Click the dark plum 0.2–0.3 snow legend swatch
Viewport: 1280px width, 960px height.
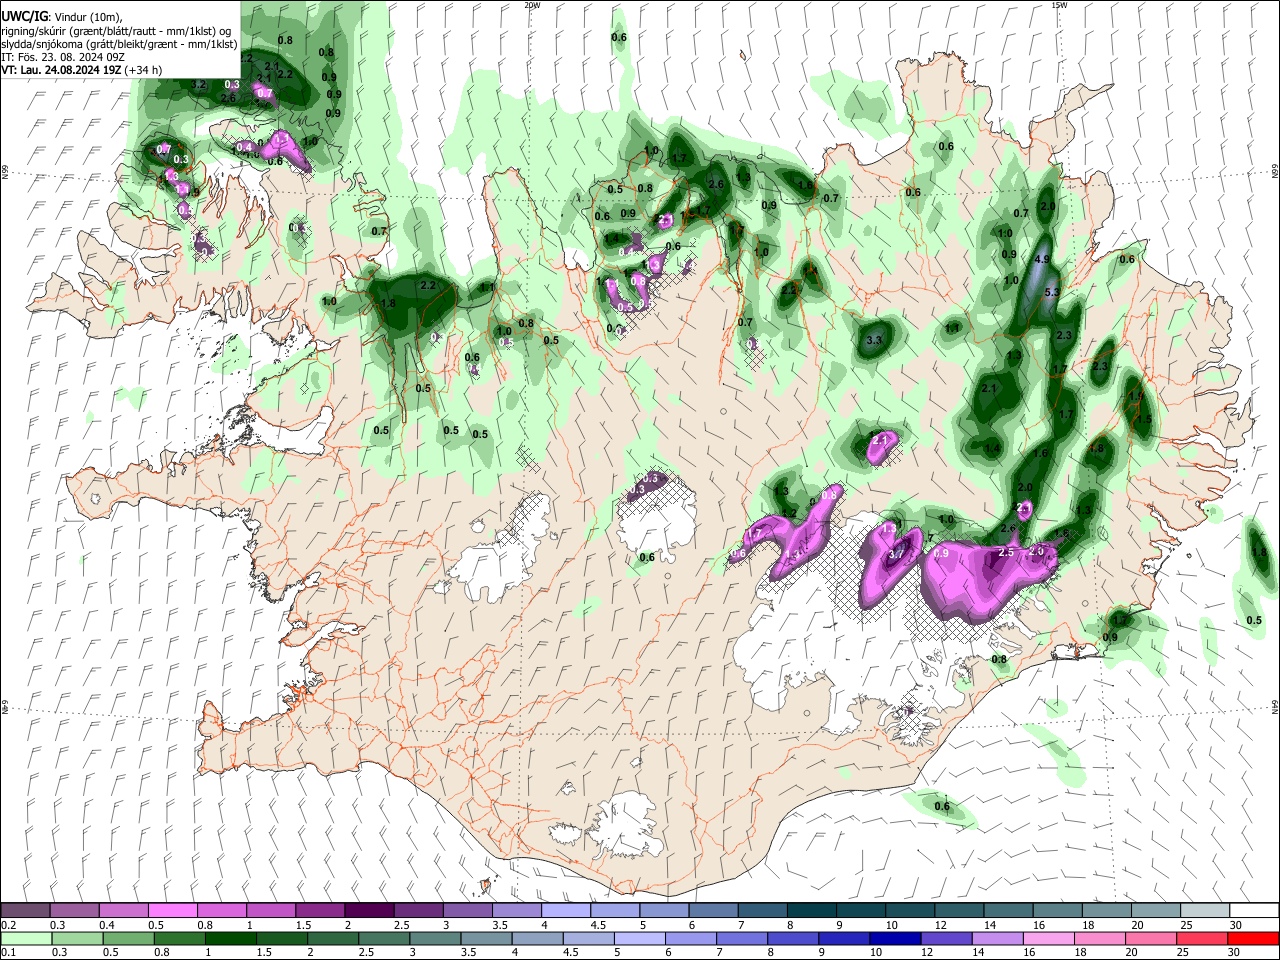(26, 910)
